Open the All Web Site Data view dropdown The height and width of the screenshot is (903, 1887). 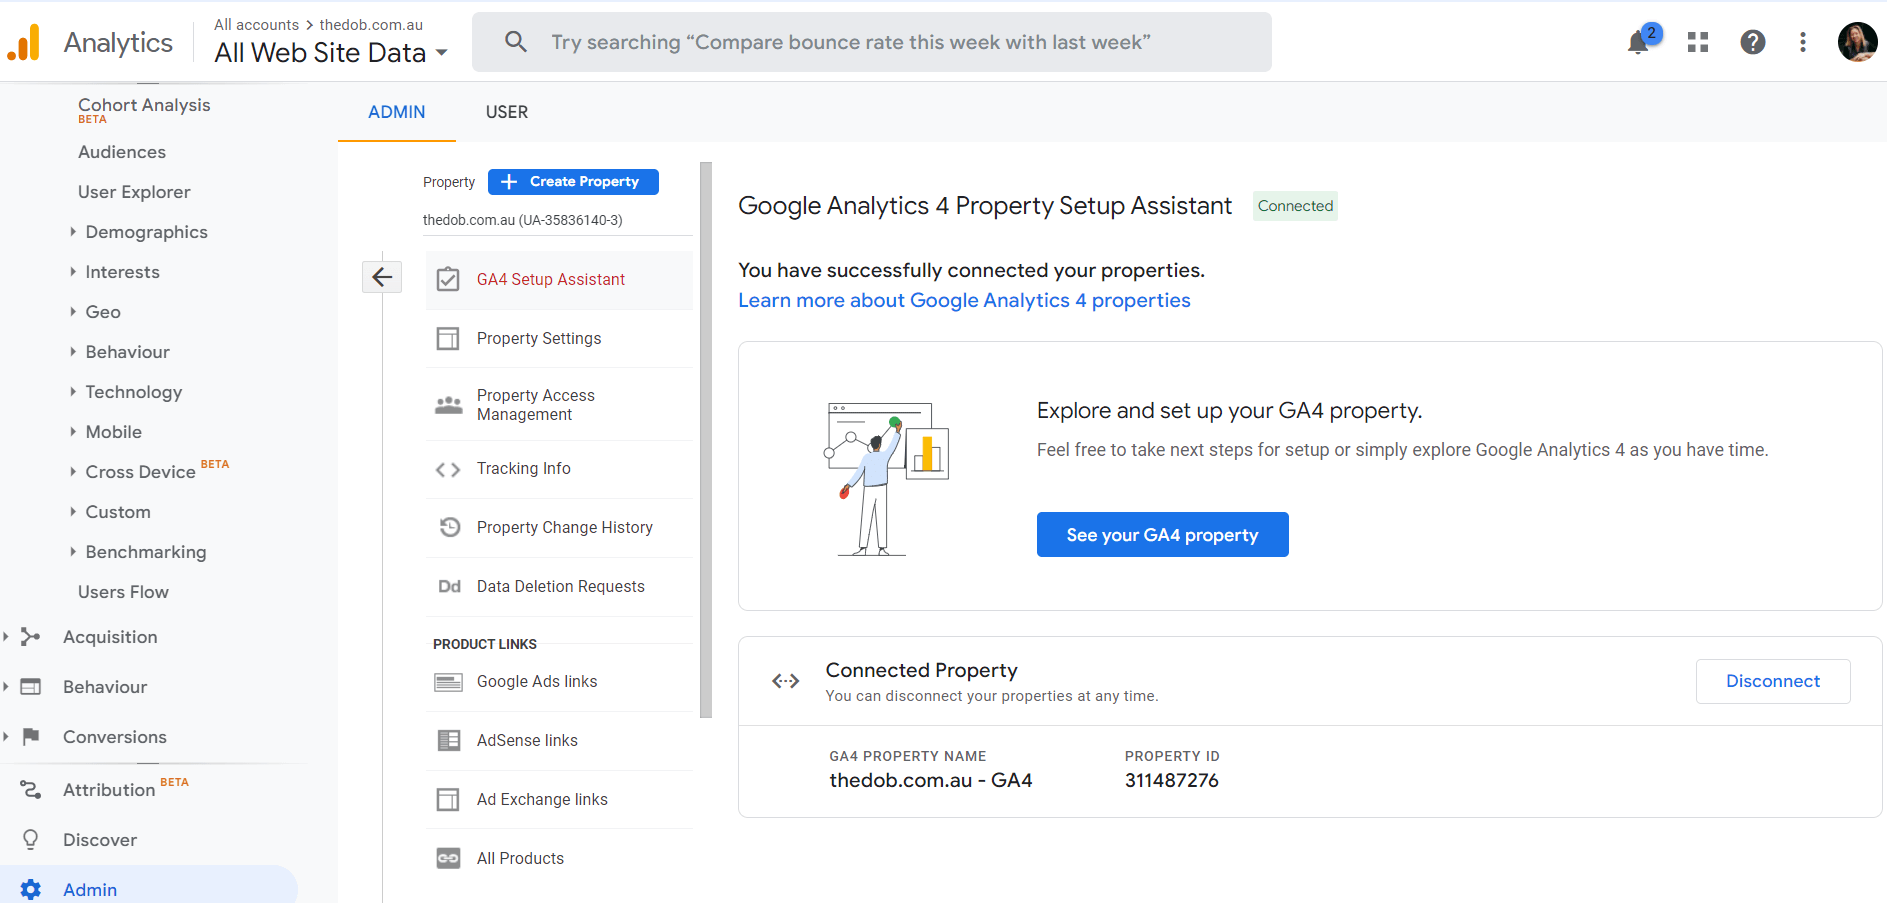[331, 52]
